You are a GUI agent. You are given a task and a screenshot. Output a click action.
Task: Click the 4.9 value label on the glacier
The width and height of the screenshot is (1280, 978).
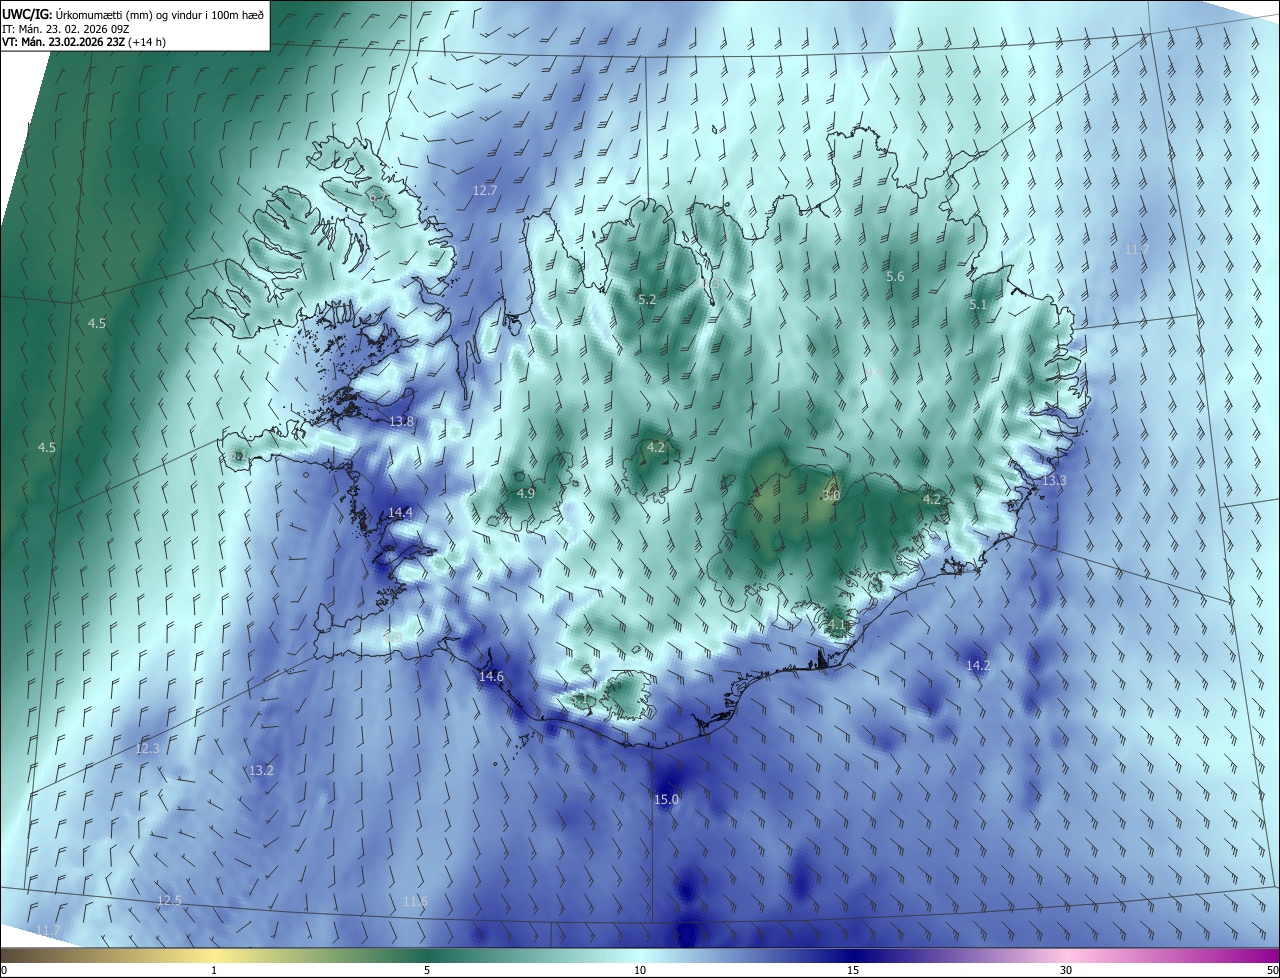click(x=526, y=493)
